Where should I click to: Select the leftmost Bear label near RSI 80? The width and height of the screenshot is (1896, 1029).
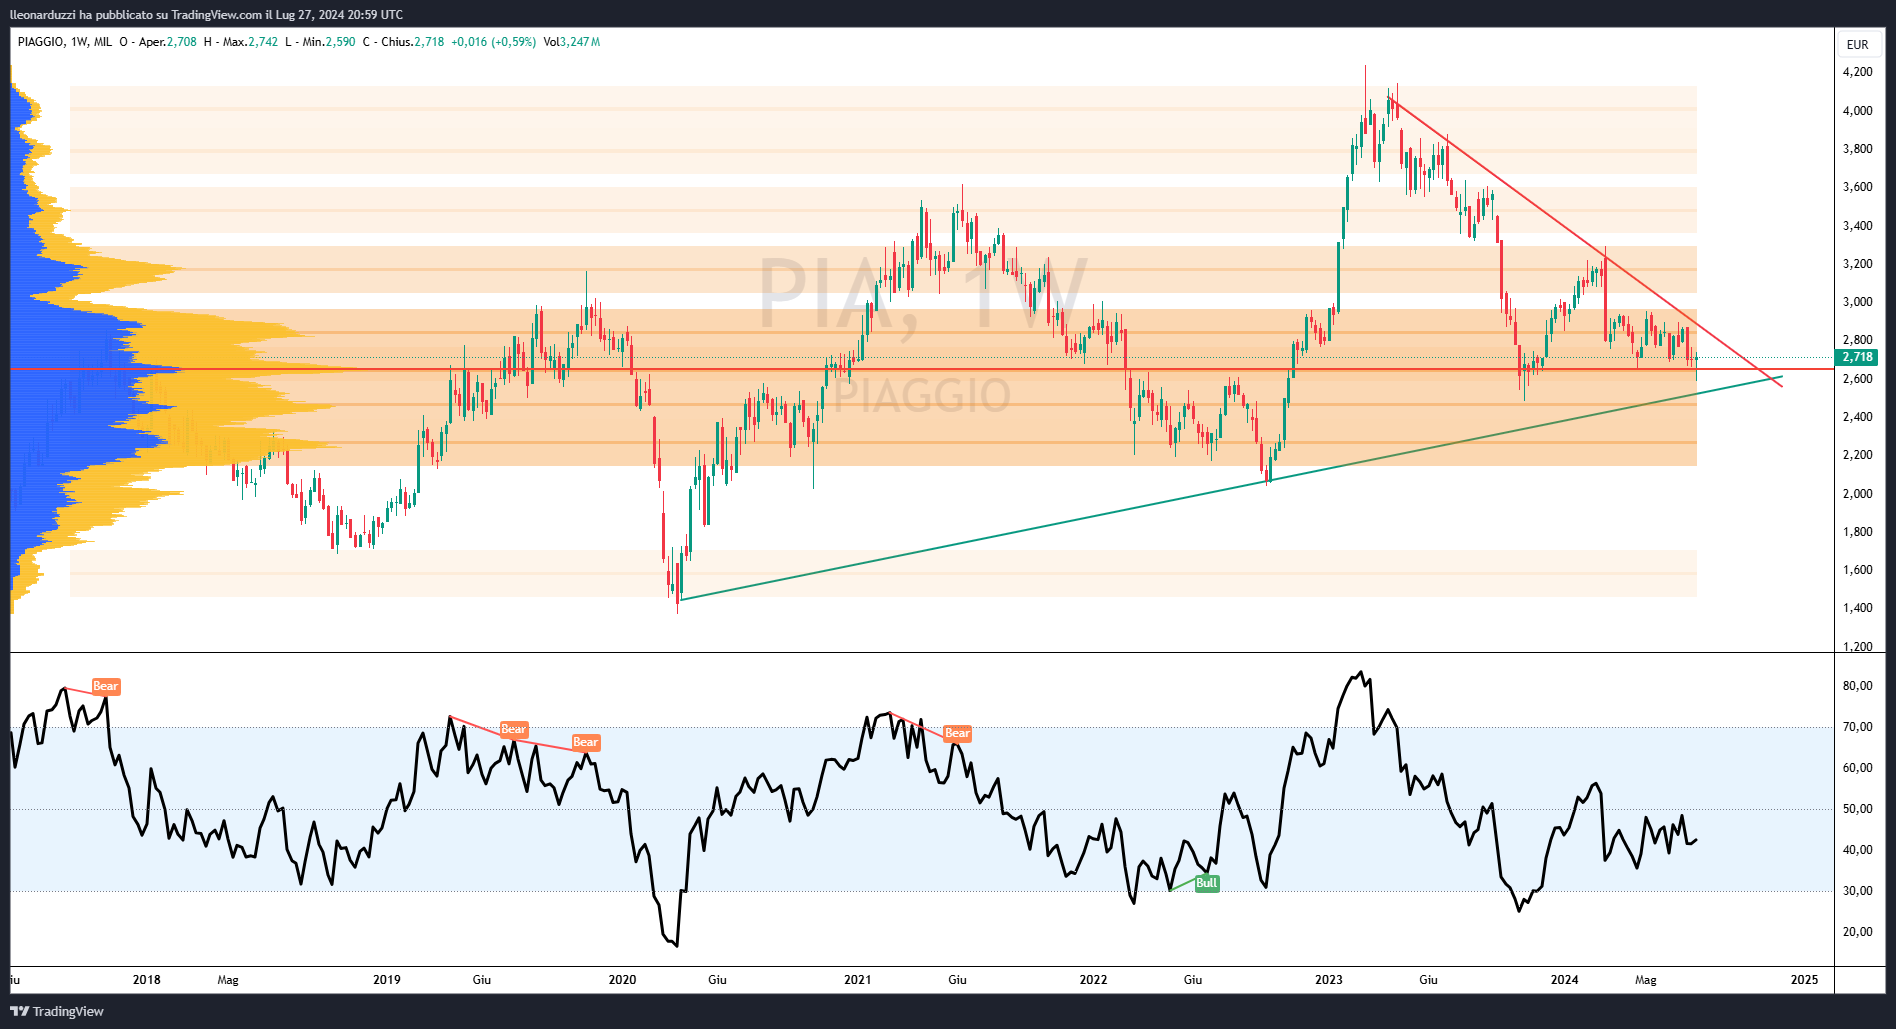pos(106,686)
